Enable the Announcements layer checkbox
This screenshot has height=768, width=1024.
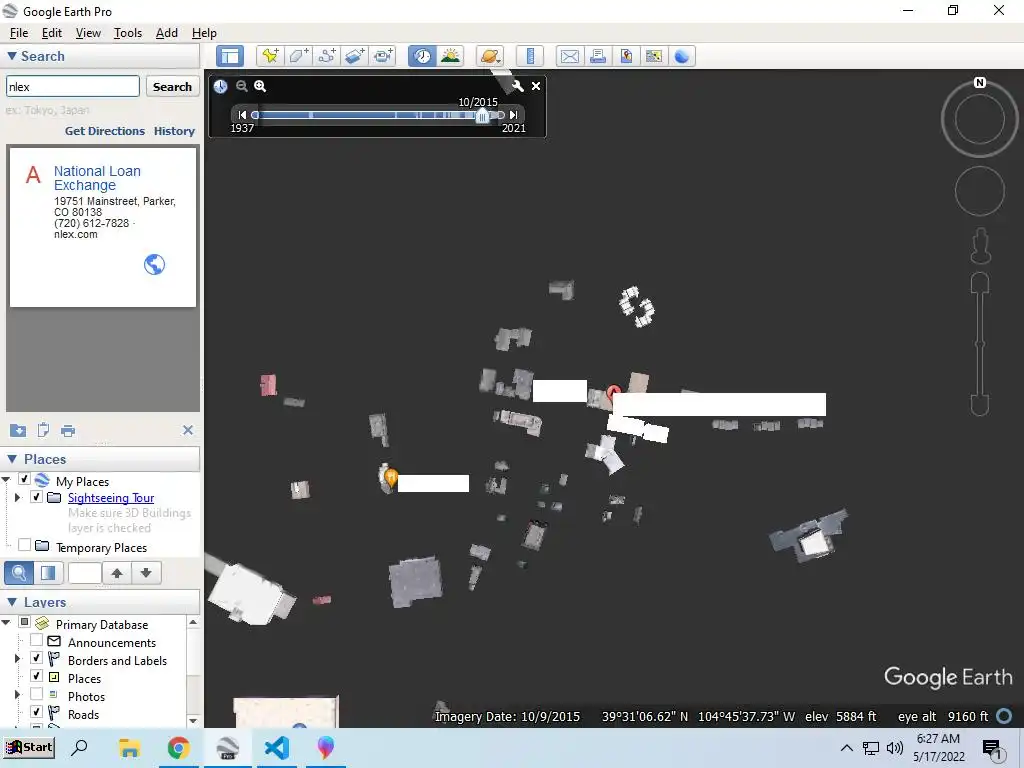(x=37, y=641)
